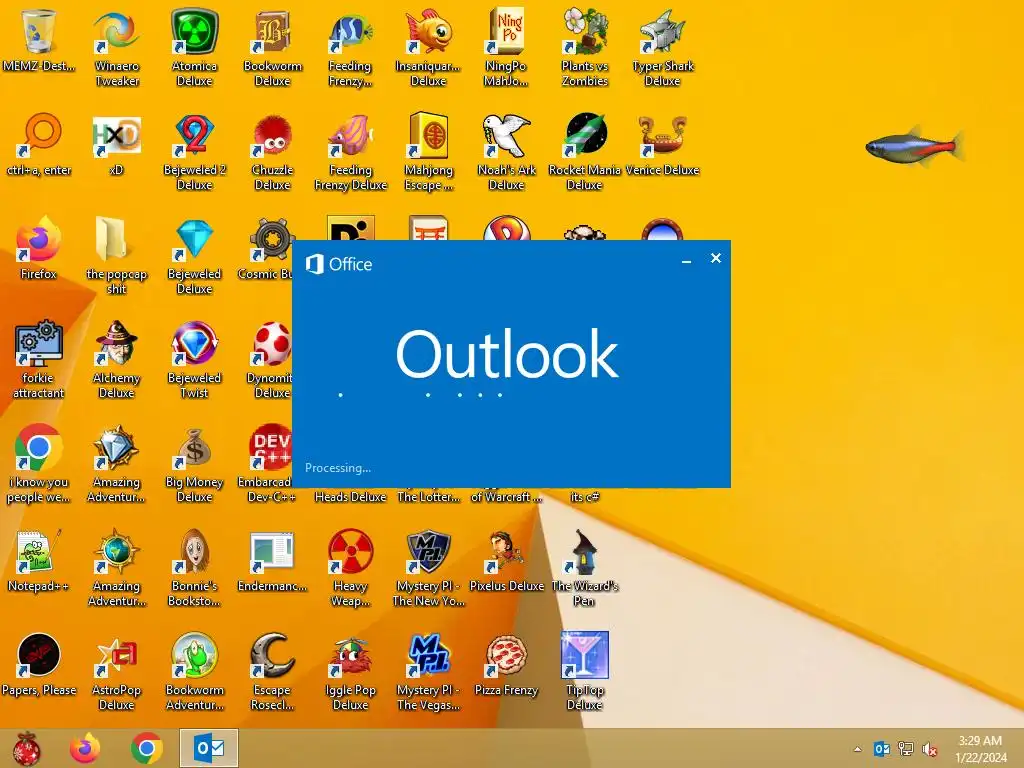Click the AstroPop Deluxe icon

[116, 655]
